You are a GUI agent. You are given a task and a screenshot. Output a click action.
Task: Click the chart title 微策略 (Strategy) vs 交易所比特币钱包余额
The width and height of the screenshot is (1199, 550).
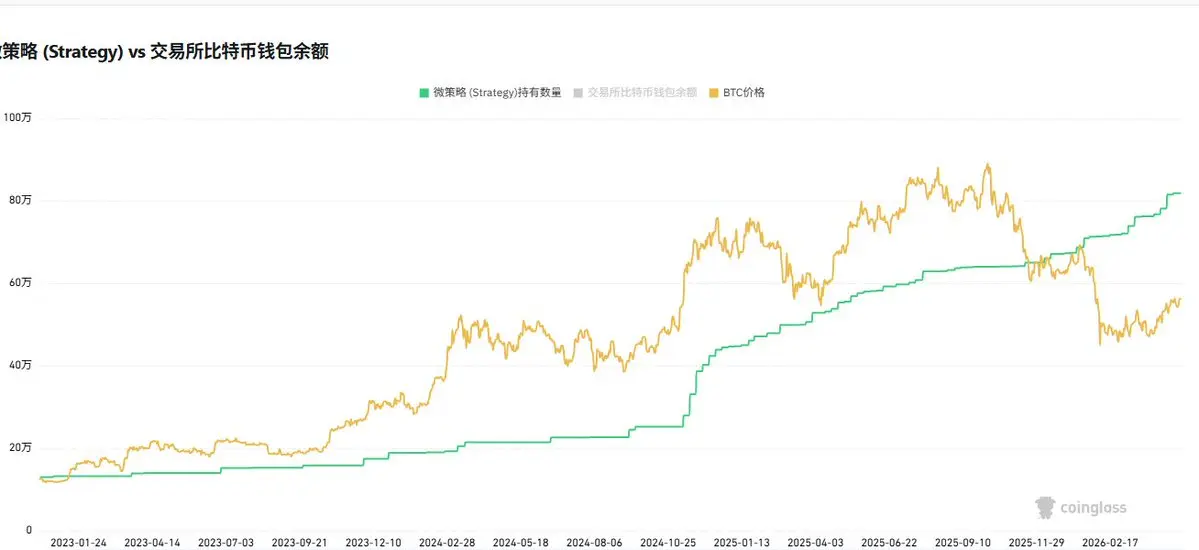pyautogui.click(x=164, y=51)
